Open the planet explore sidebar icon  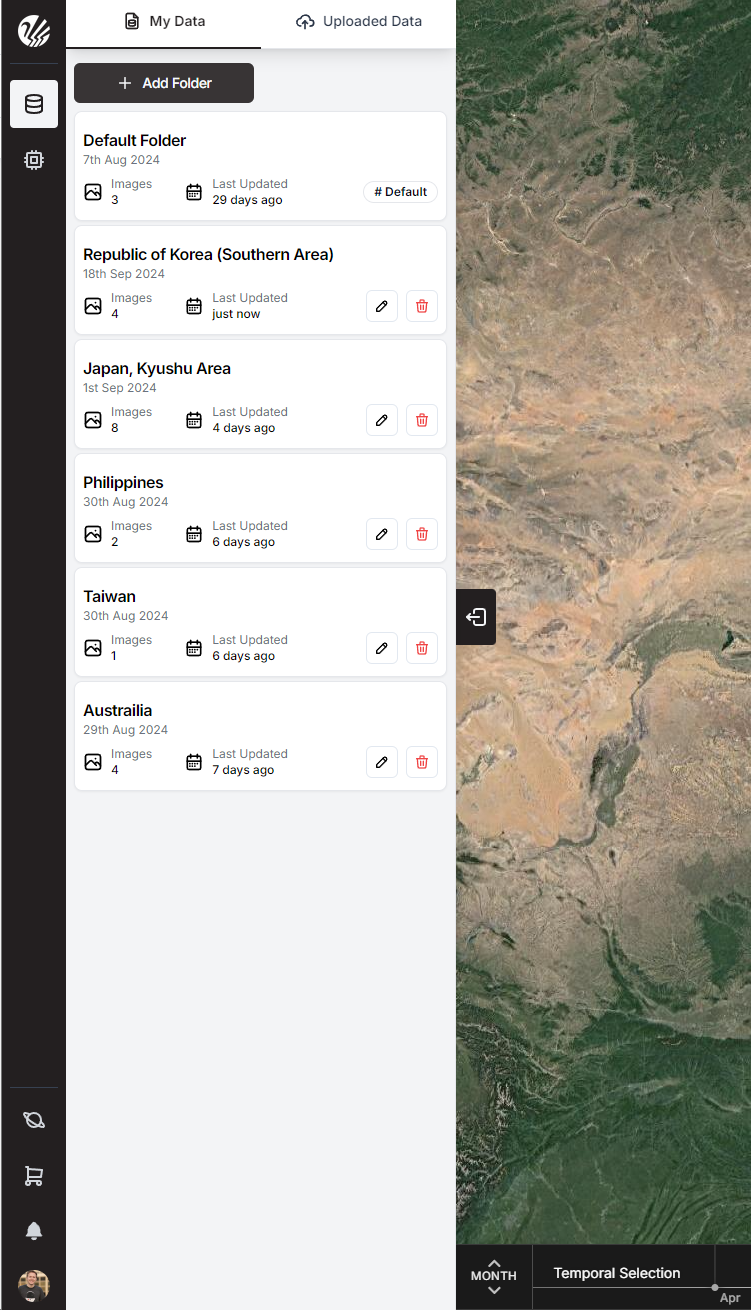click(x=34, y=1120)
